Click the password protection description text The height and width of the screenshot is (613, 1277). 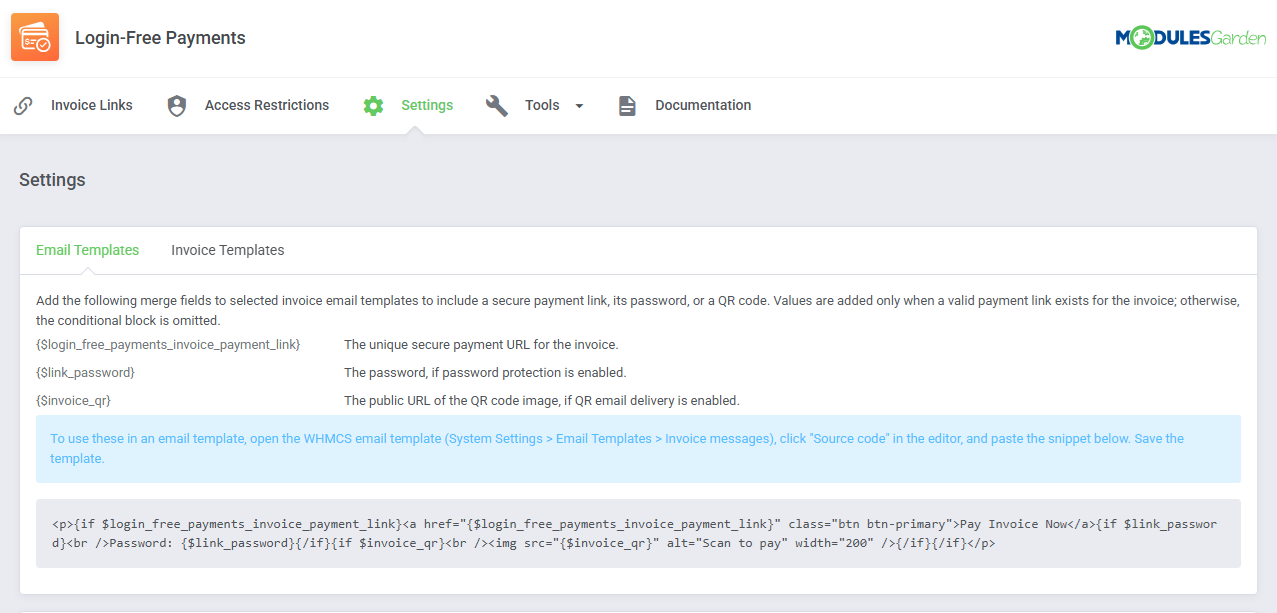pyautogui.click(x=485, y=373)
